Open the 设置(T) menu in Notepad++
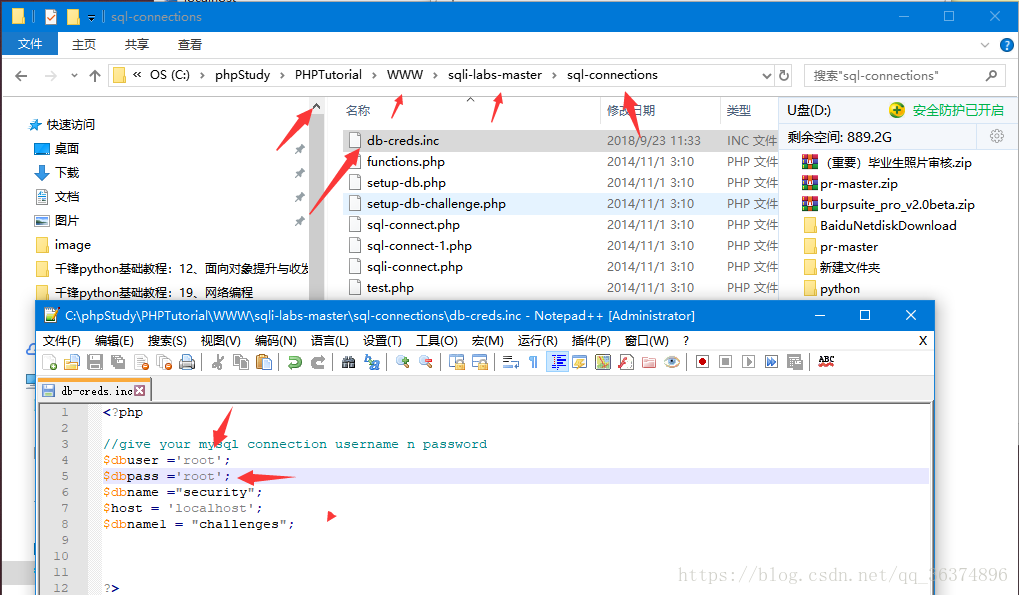The height and width of the screenshot is (595, 1019). pos(382,341)
